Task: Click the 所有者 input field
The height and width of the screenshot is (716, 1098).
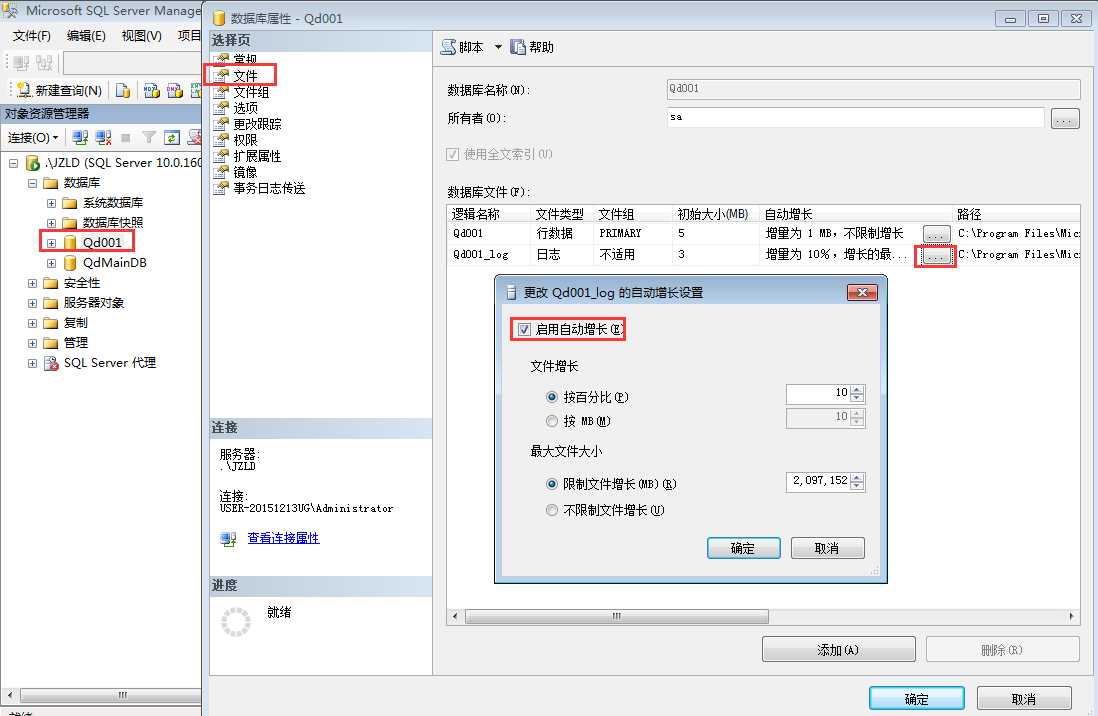Action: tap(856, 118)
